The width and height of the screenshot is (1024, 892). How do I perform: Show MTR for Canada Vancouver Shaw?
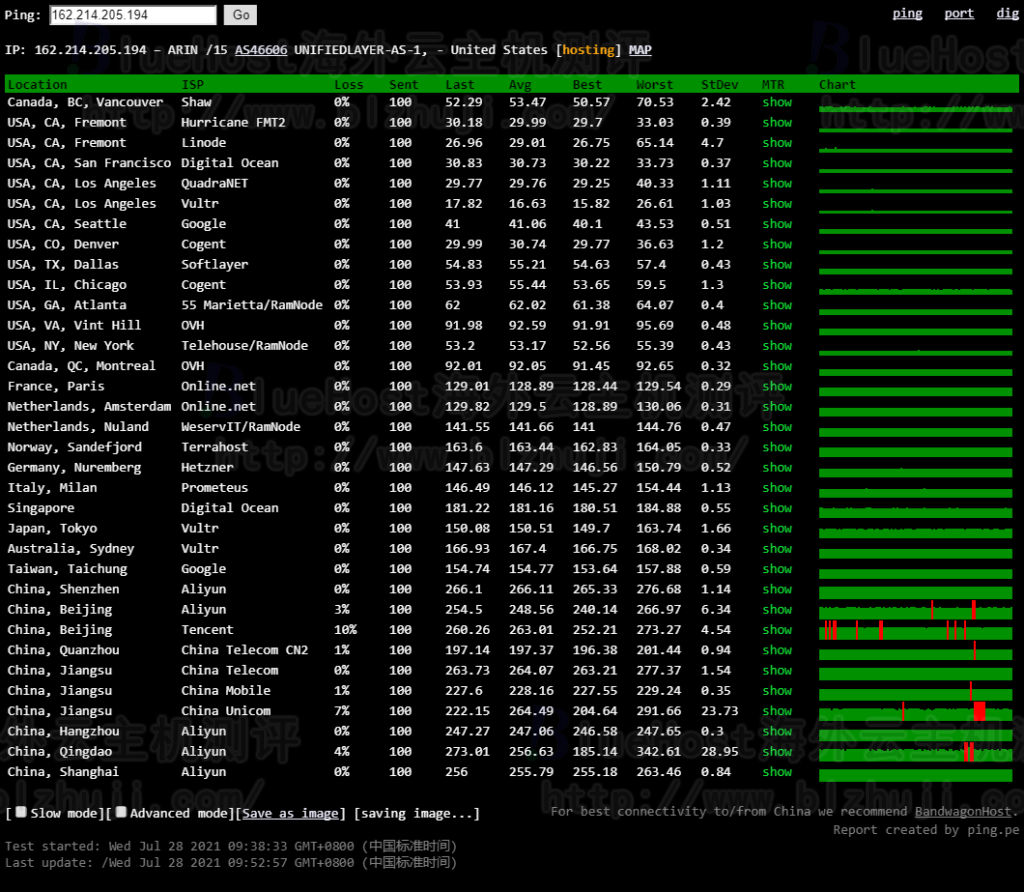[776, 103]
